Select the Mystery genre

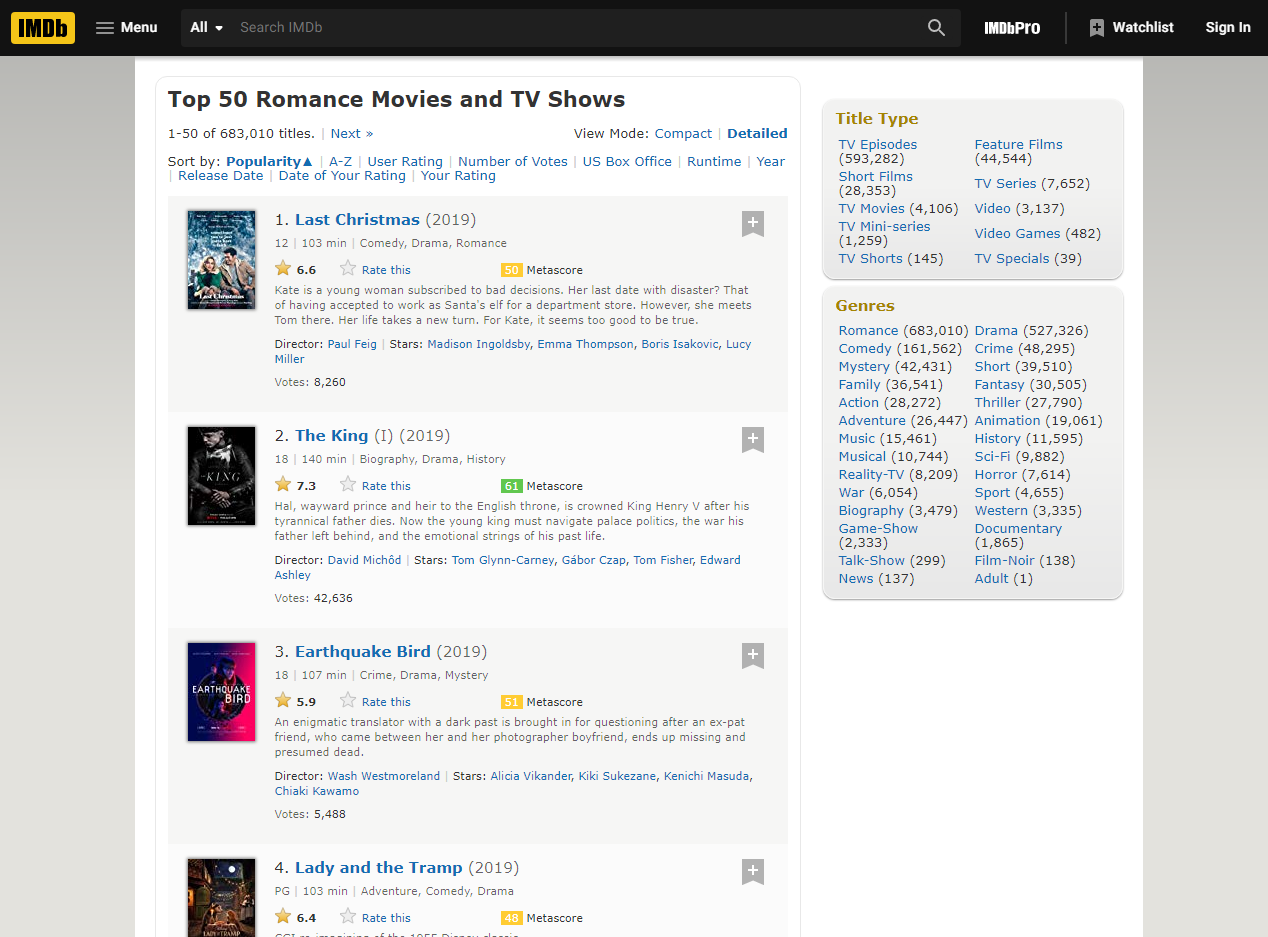(x=864, y=367)
